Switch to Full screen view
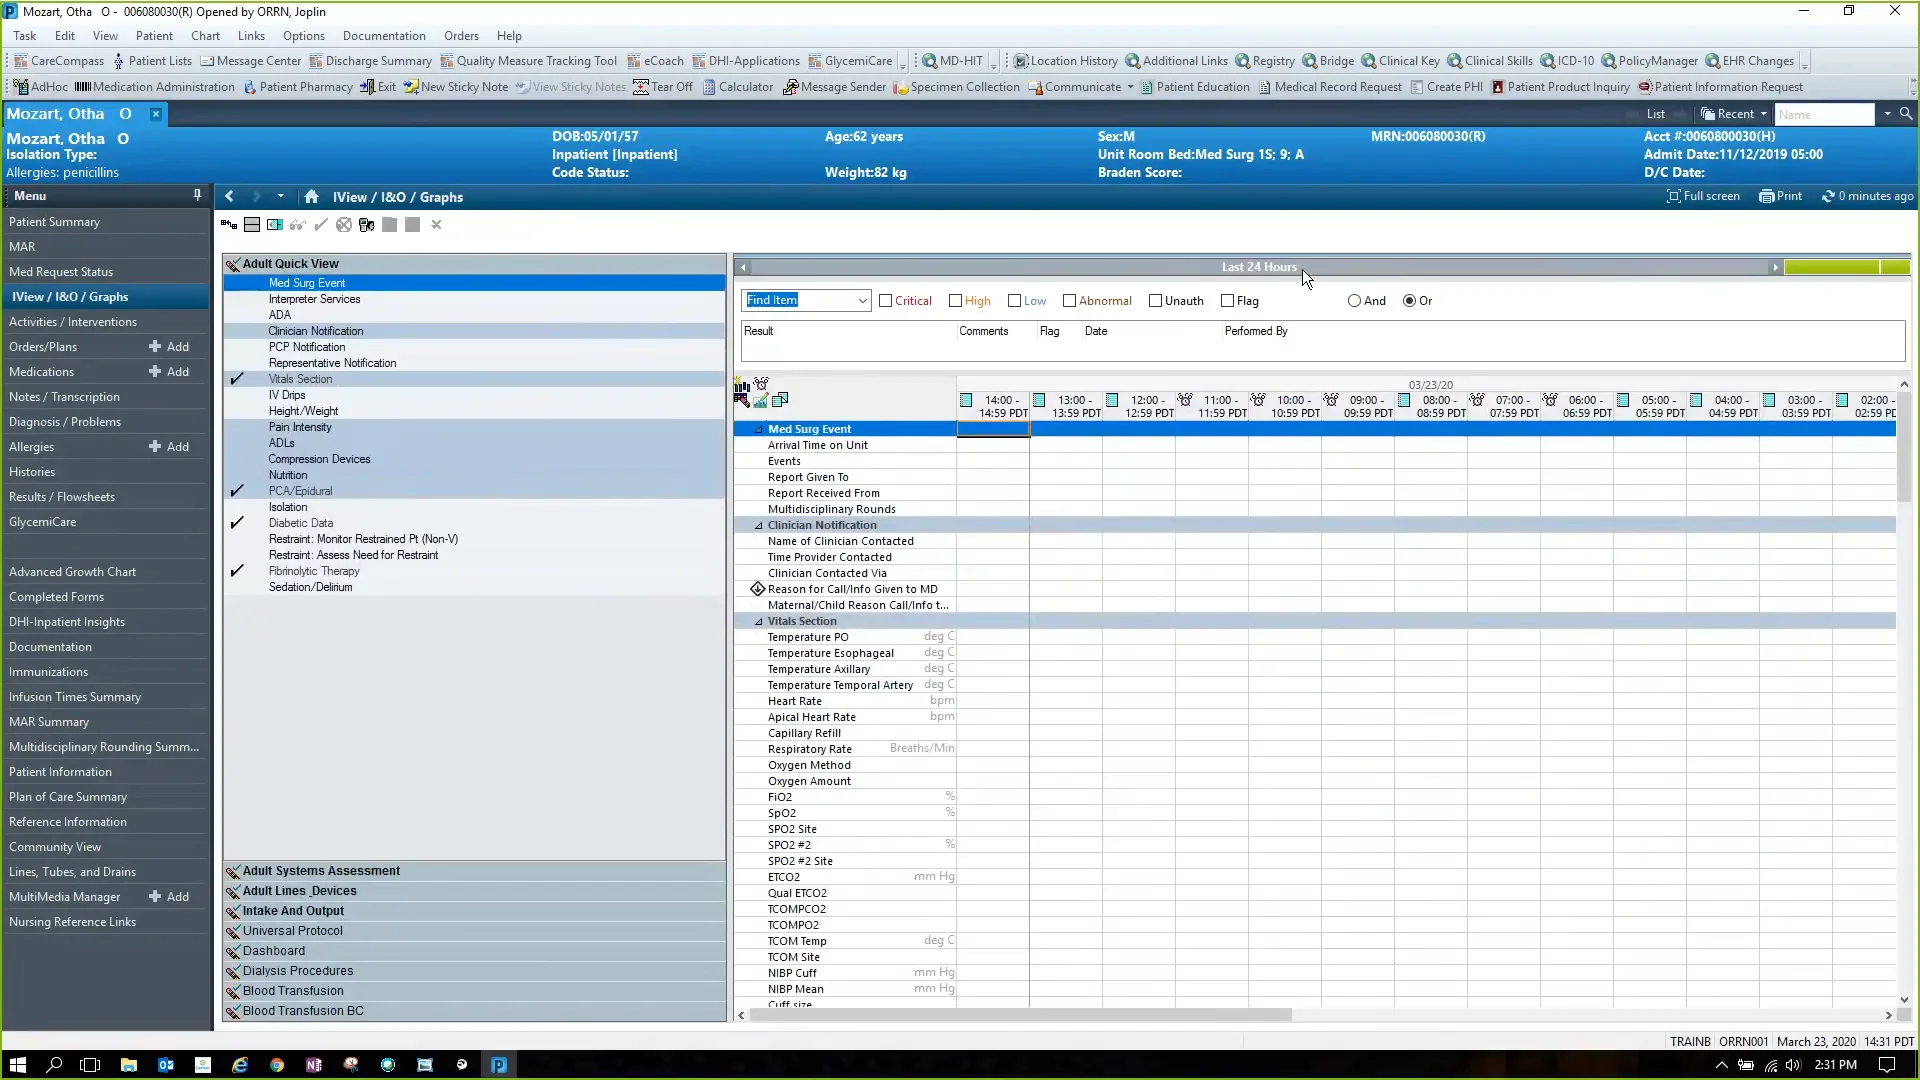 point(1703,195)
